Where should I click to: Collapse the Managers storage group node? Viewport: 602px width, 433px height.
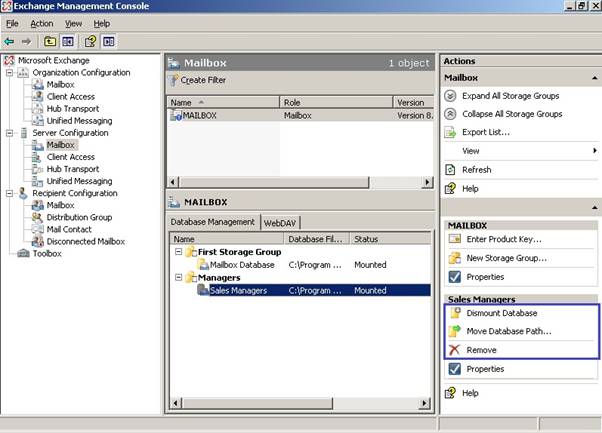point(178,277)
